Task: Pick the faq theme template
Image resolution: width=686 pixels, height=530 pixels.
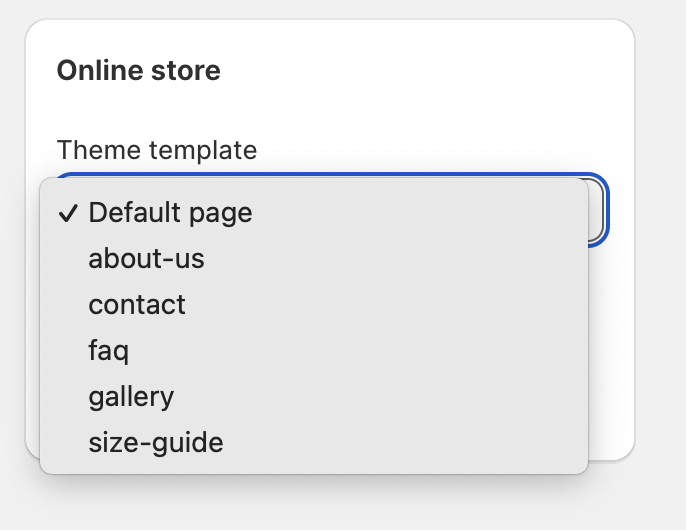Action: pyautogui.click(x=109, y=351)
